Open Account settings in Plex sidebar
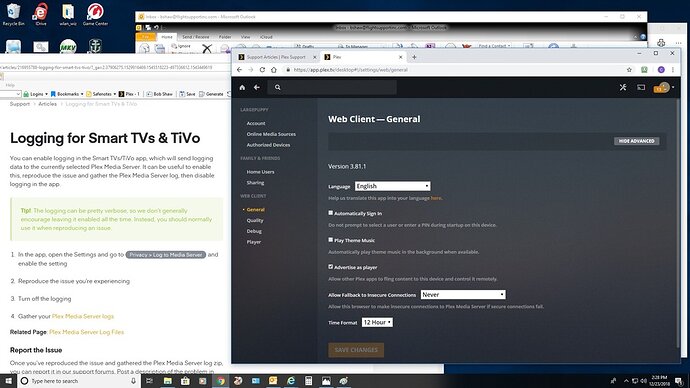The height and width of the screenshot is (388, 690). [256, 124]
